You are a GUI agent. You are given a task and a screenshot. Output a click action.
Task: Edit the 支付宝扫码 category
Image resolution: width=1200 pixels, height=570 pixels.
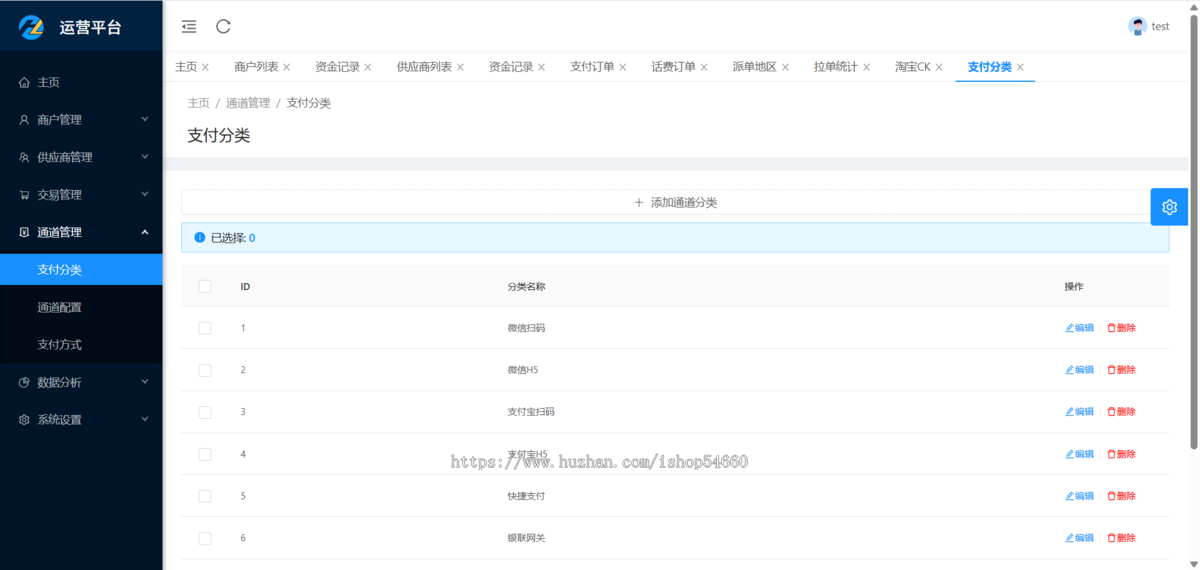1079,412
